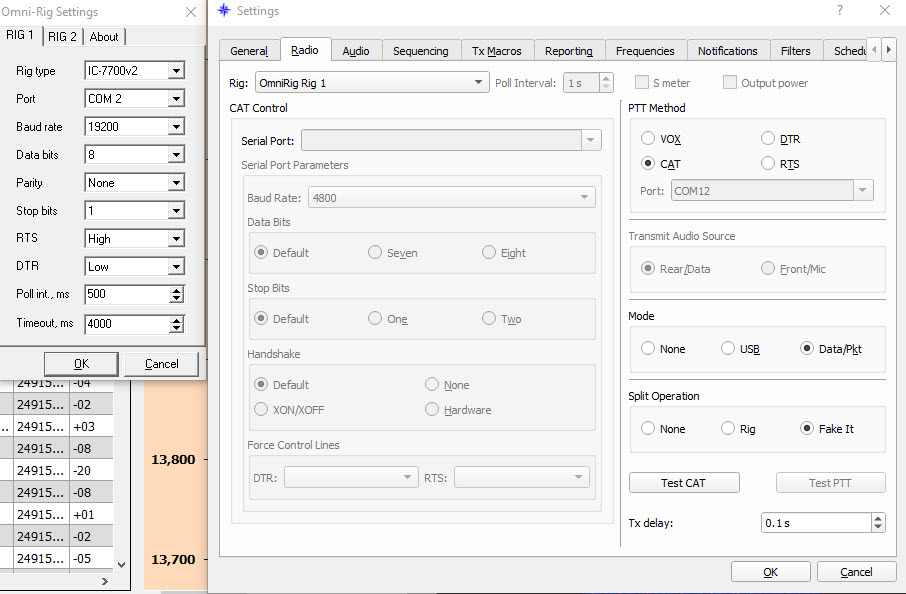Select DTR as PTT method
The image size is (906, 594).
[767, 138]
